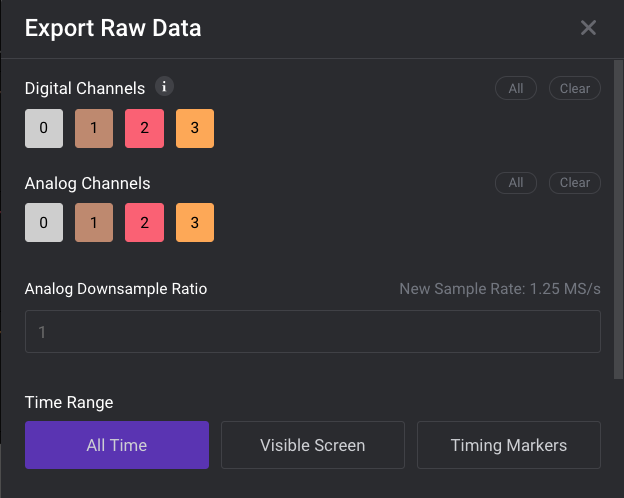The image size is (624, 498).
Task: Select All analog channels
Action: tap(516, 183)
